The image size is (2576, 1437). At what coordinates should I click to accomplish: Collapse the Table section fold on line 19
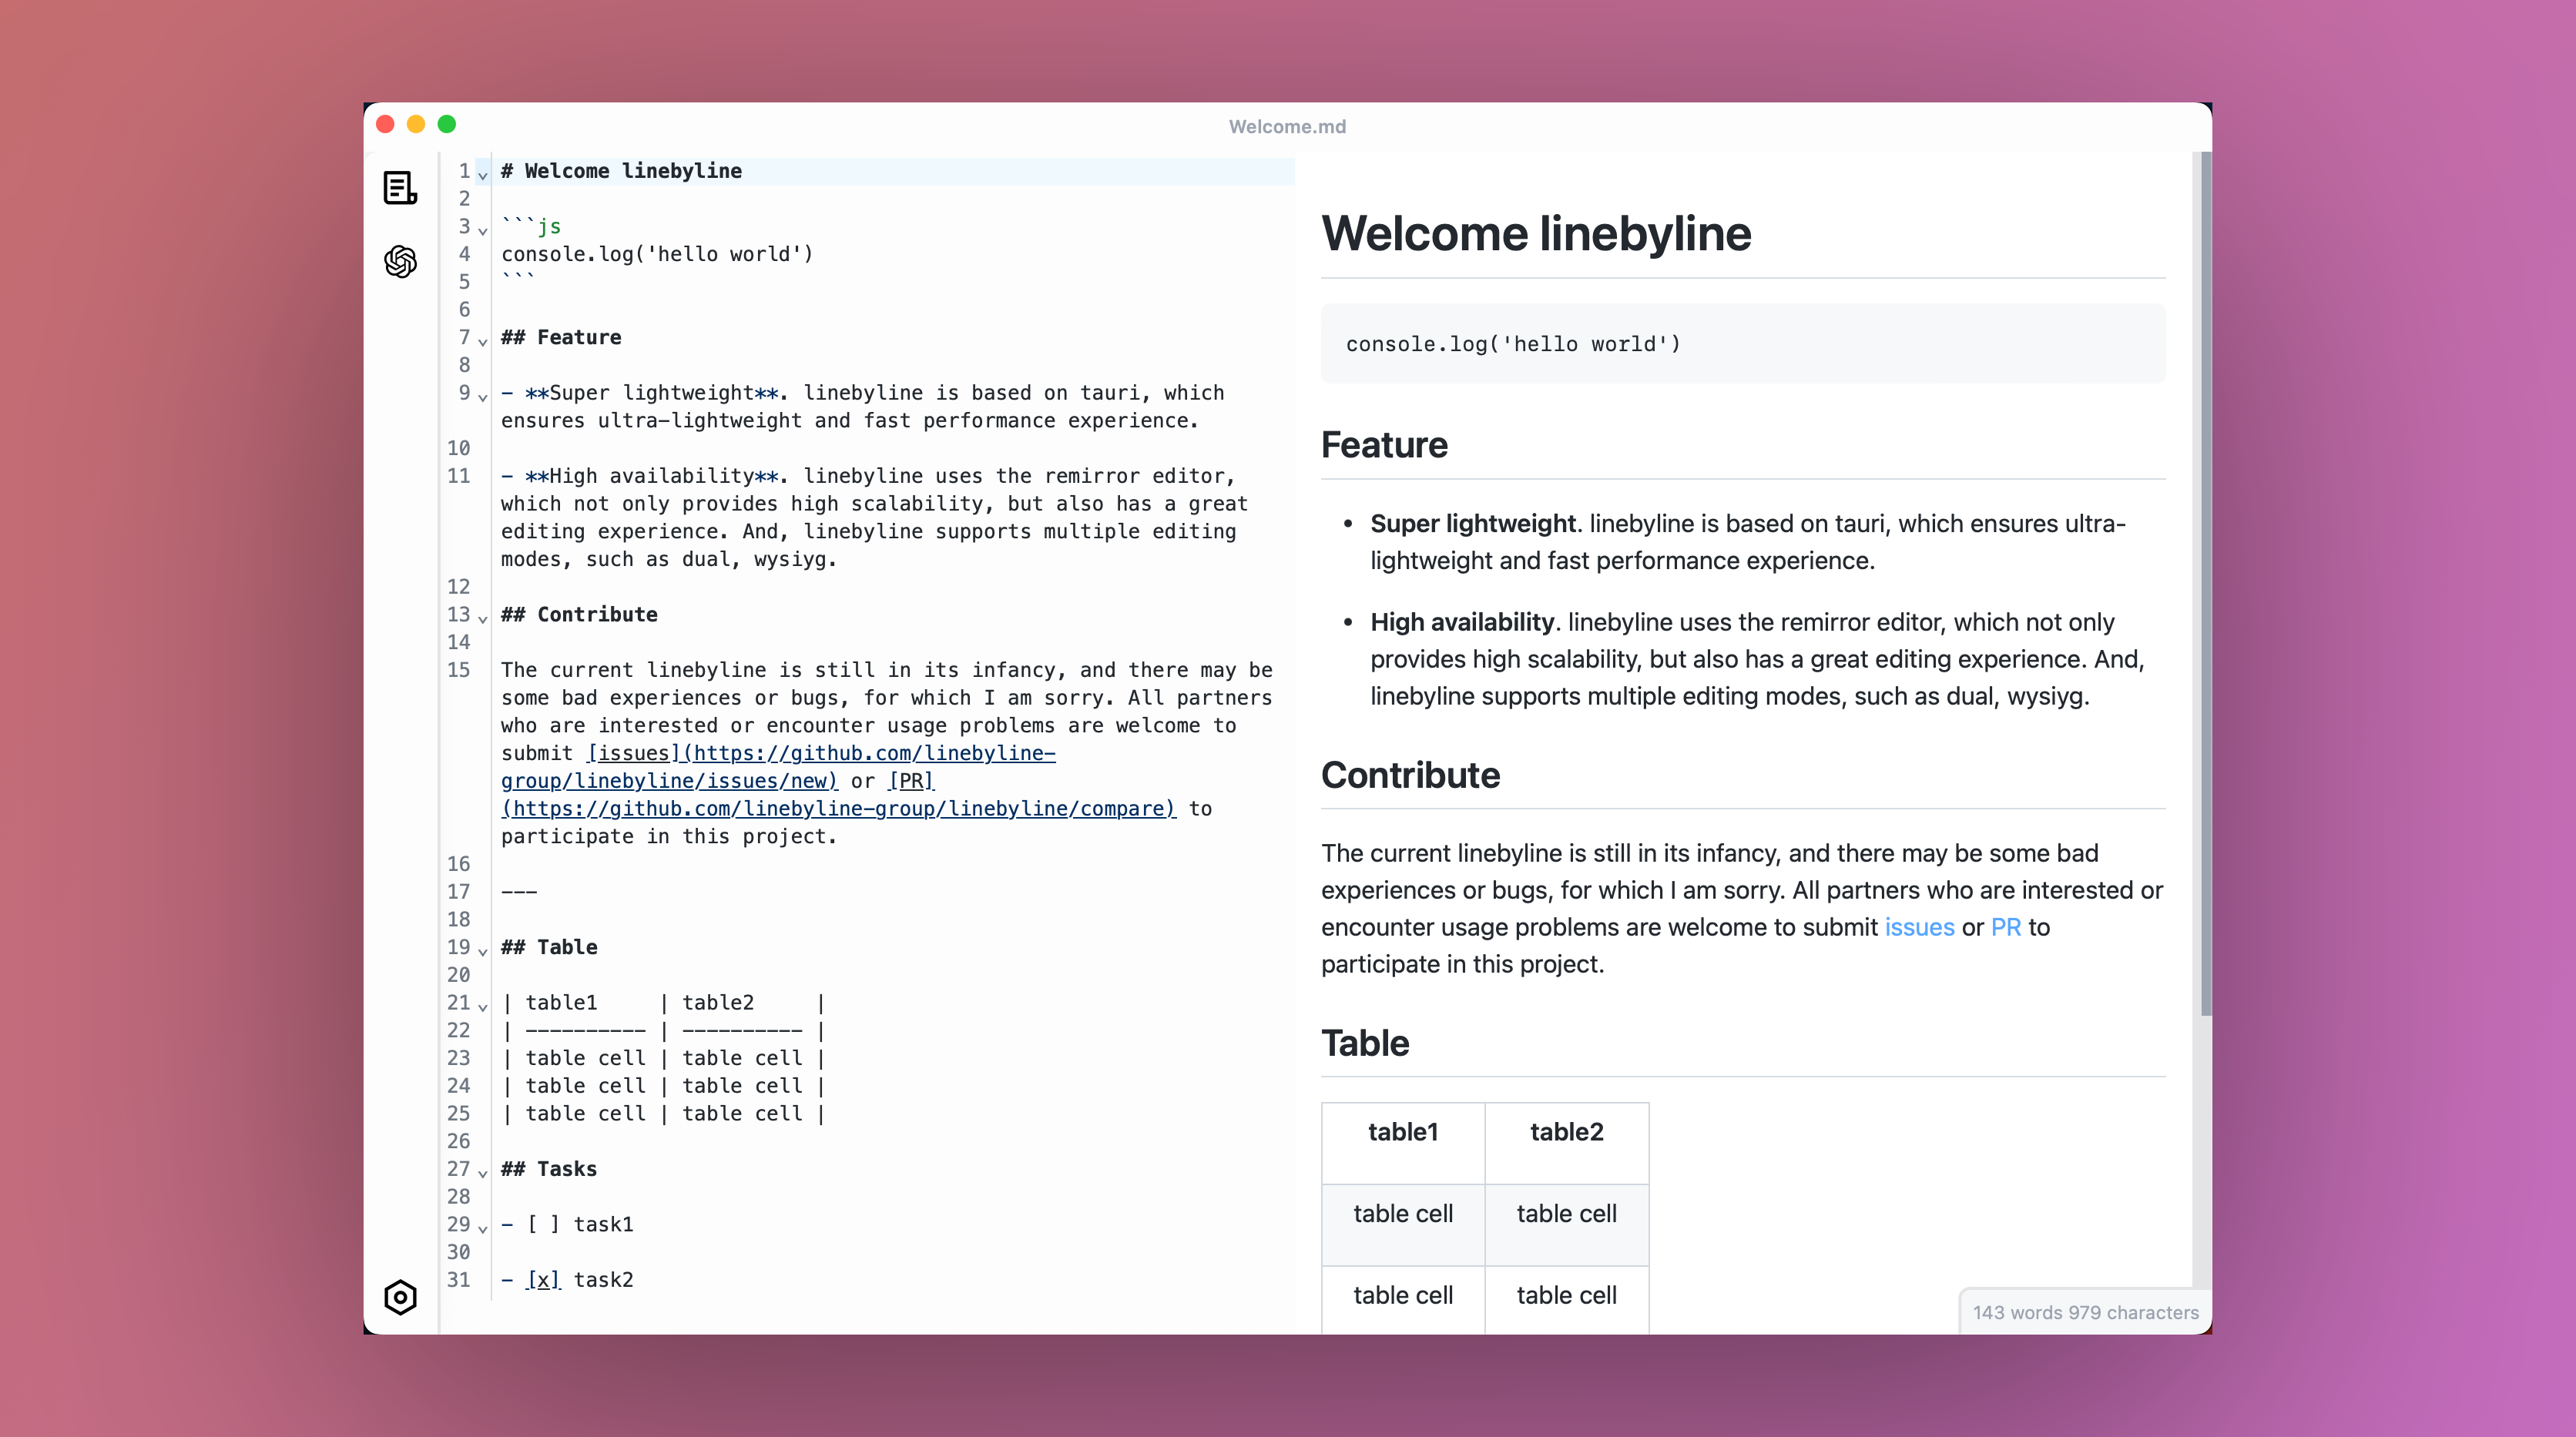[483, 951]
